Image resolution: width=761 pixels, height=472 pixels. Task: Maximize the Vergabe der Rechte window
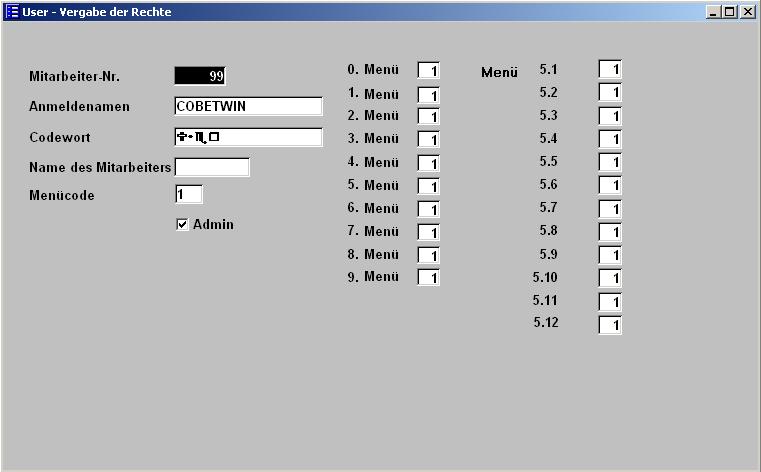[730, 12]
